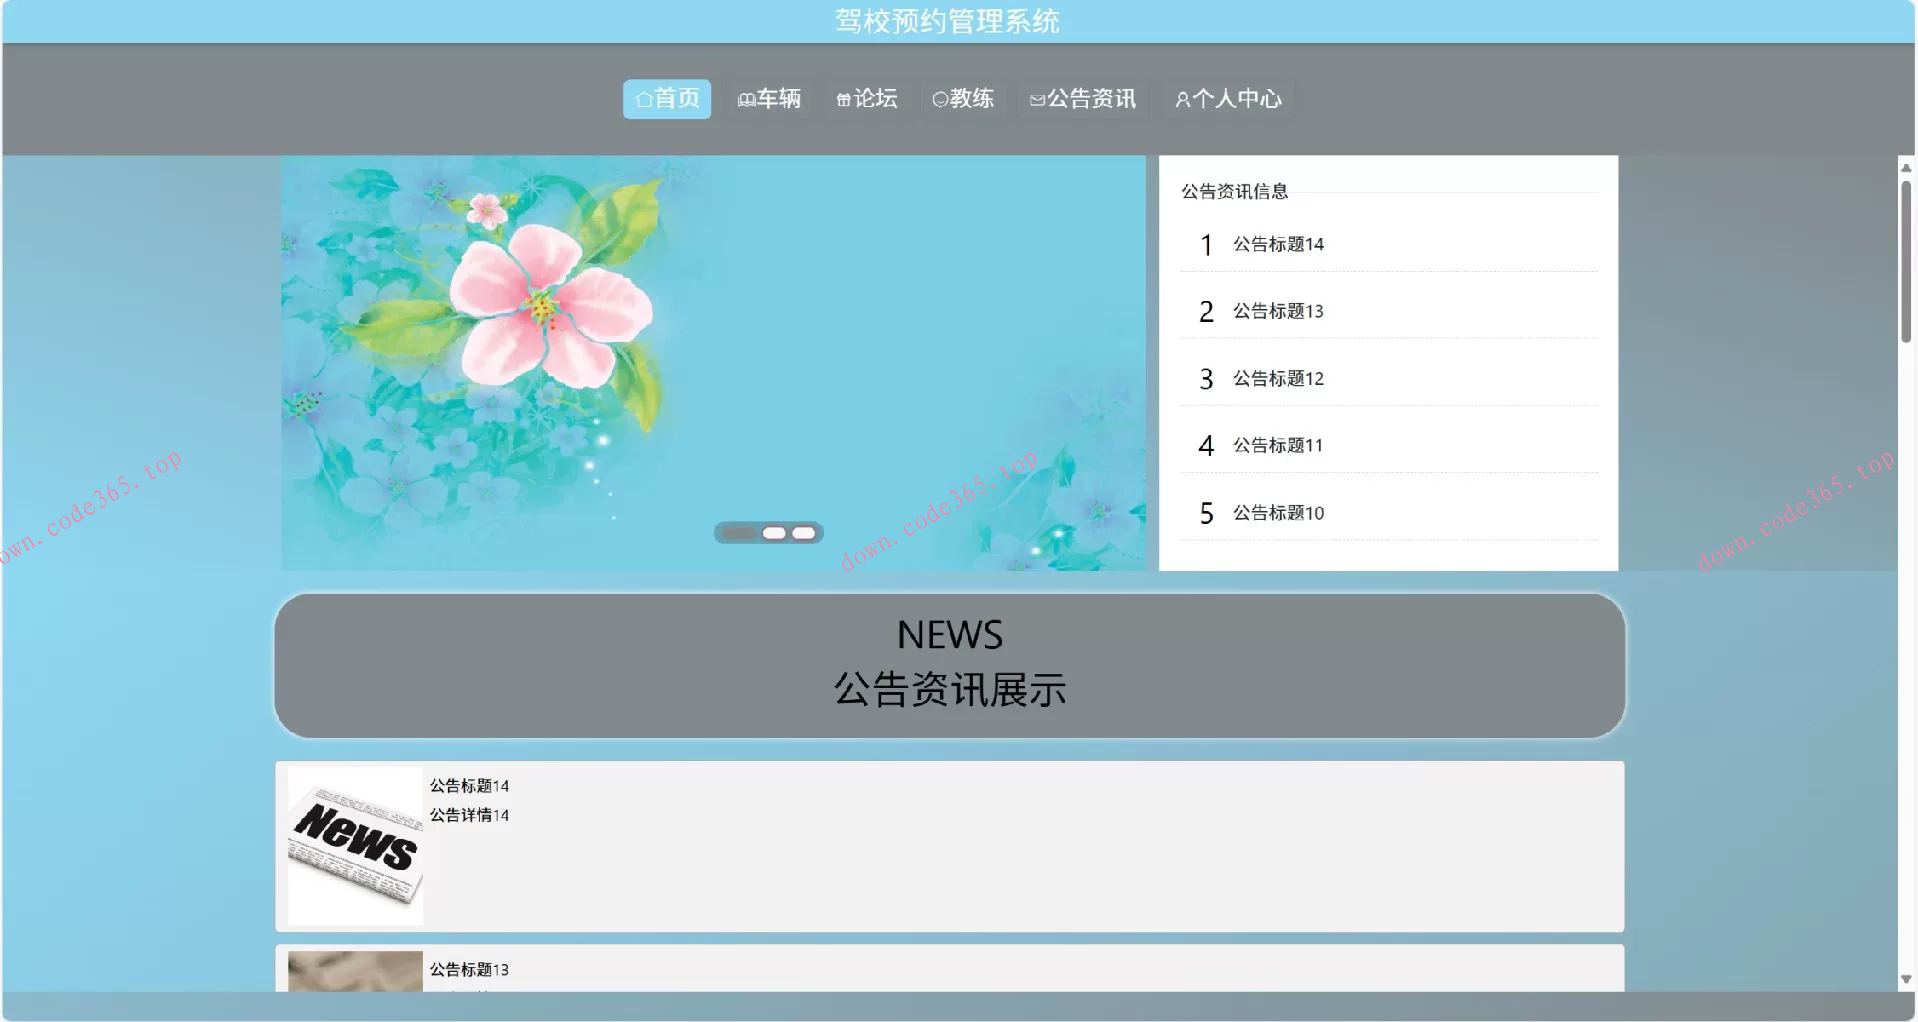
Task: Click the coach icon beside 教练
Action: coord(940,99)
